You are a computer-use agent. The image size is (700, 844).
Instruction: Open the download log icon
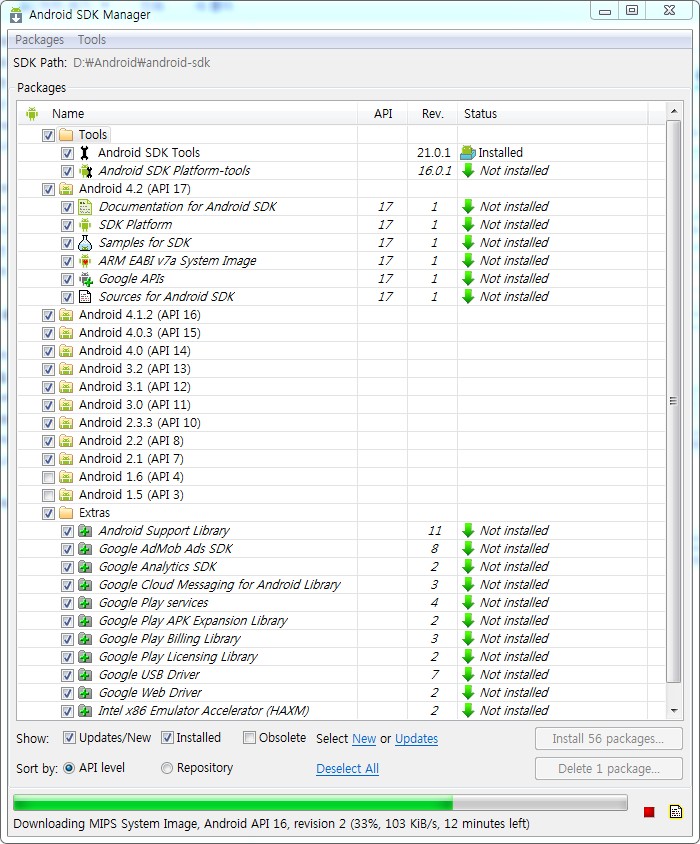pyautogui.click(x=676, y=811)
